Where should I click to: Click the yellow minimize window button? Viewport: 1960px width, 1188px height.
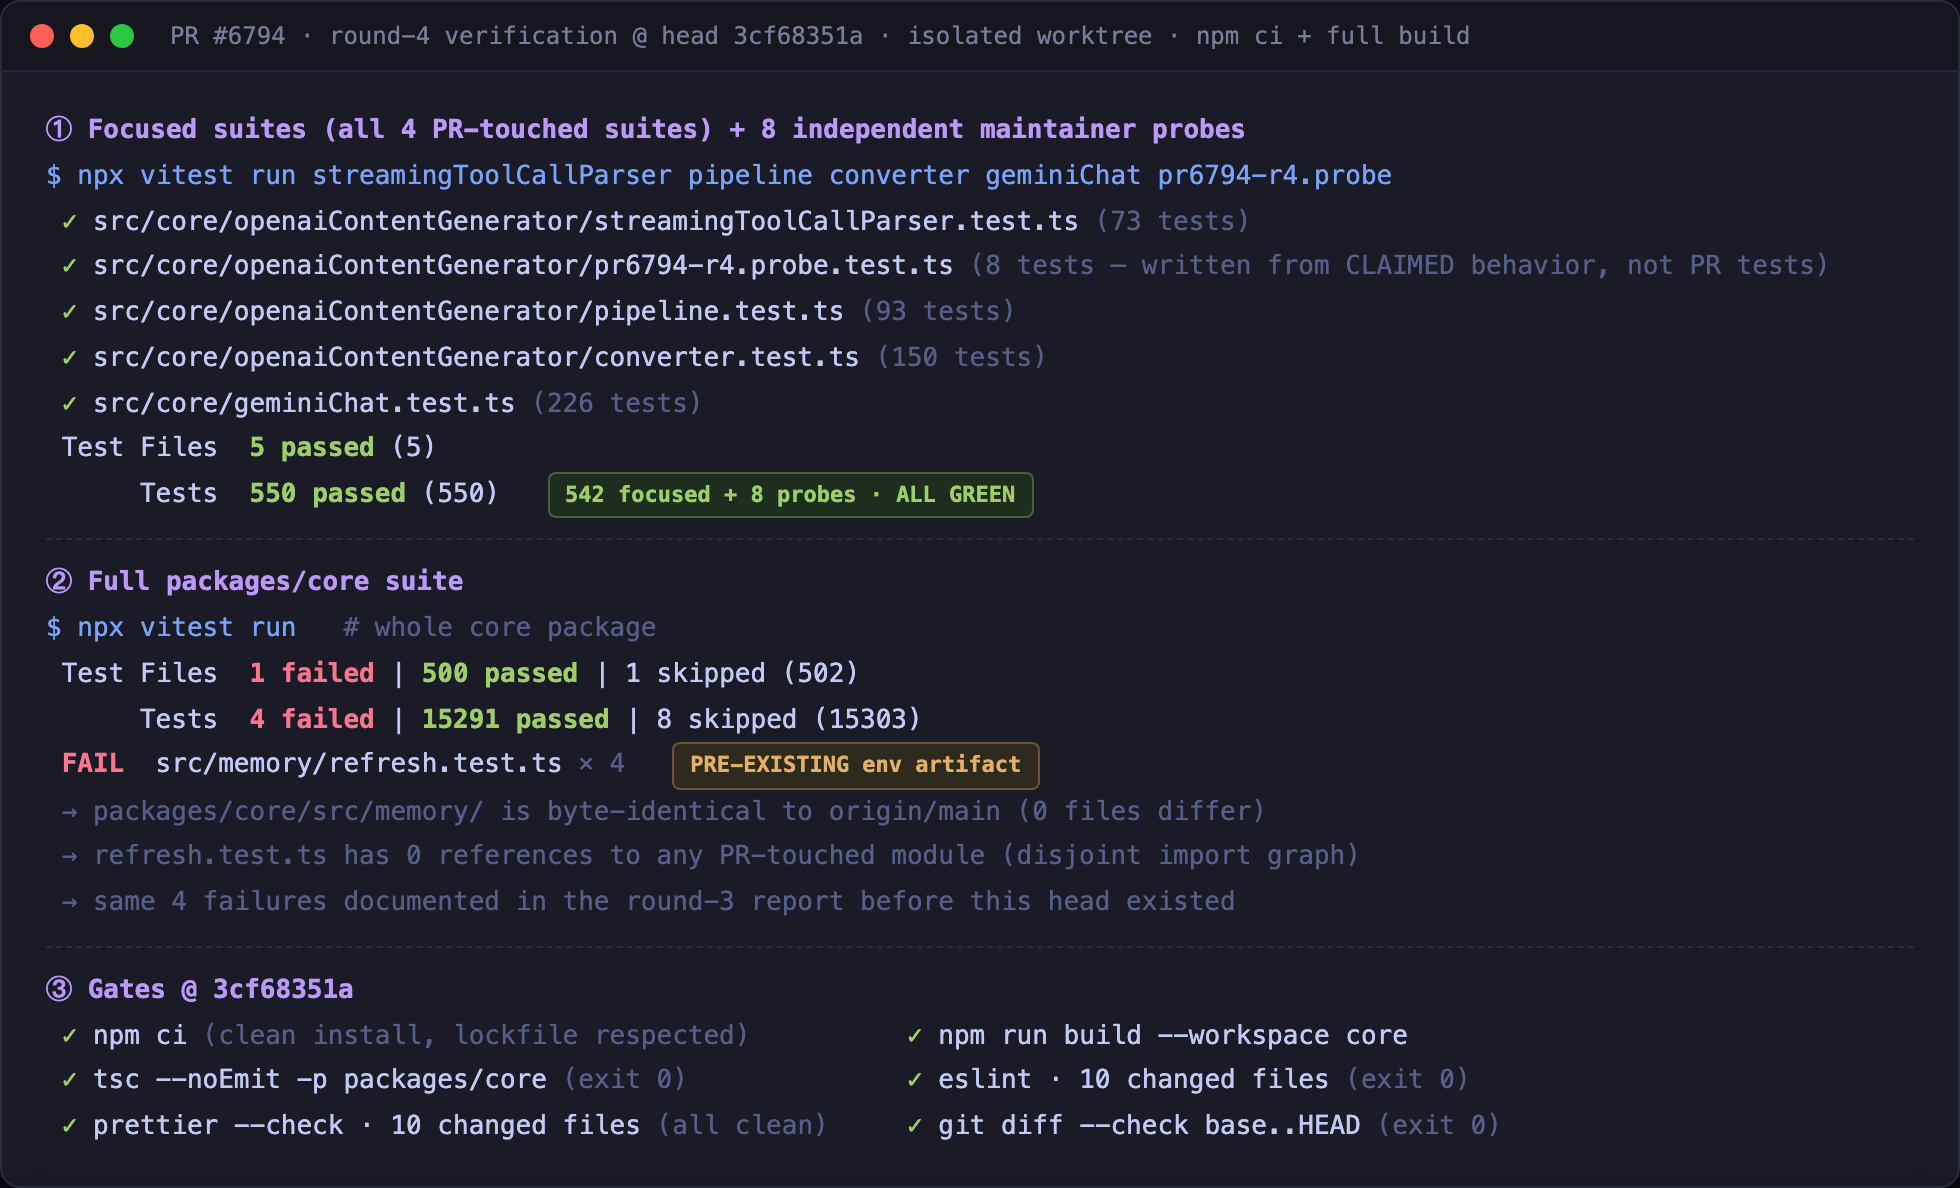click(x=82, y=36)
